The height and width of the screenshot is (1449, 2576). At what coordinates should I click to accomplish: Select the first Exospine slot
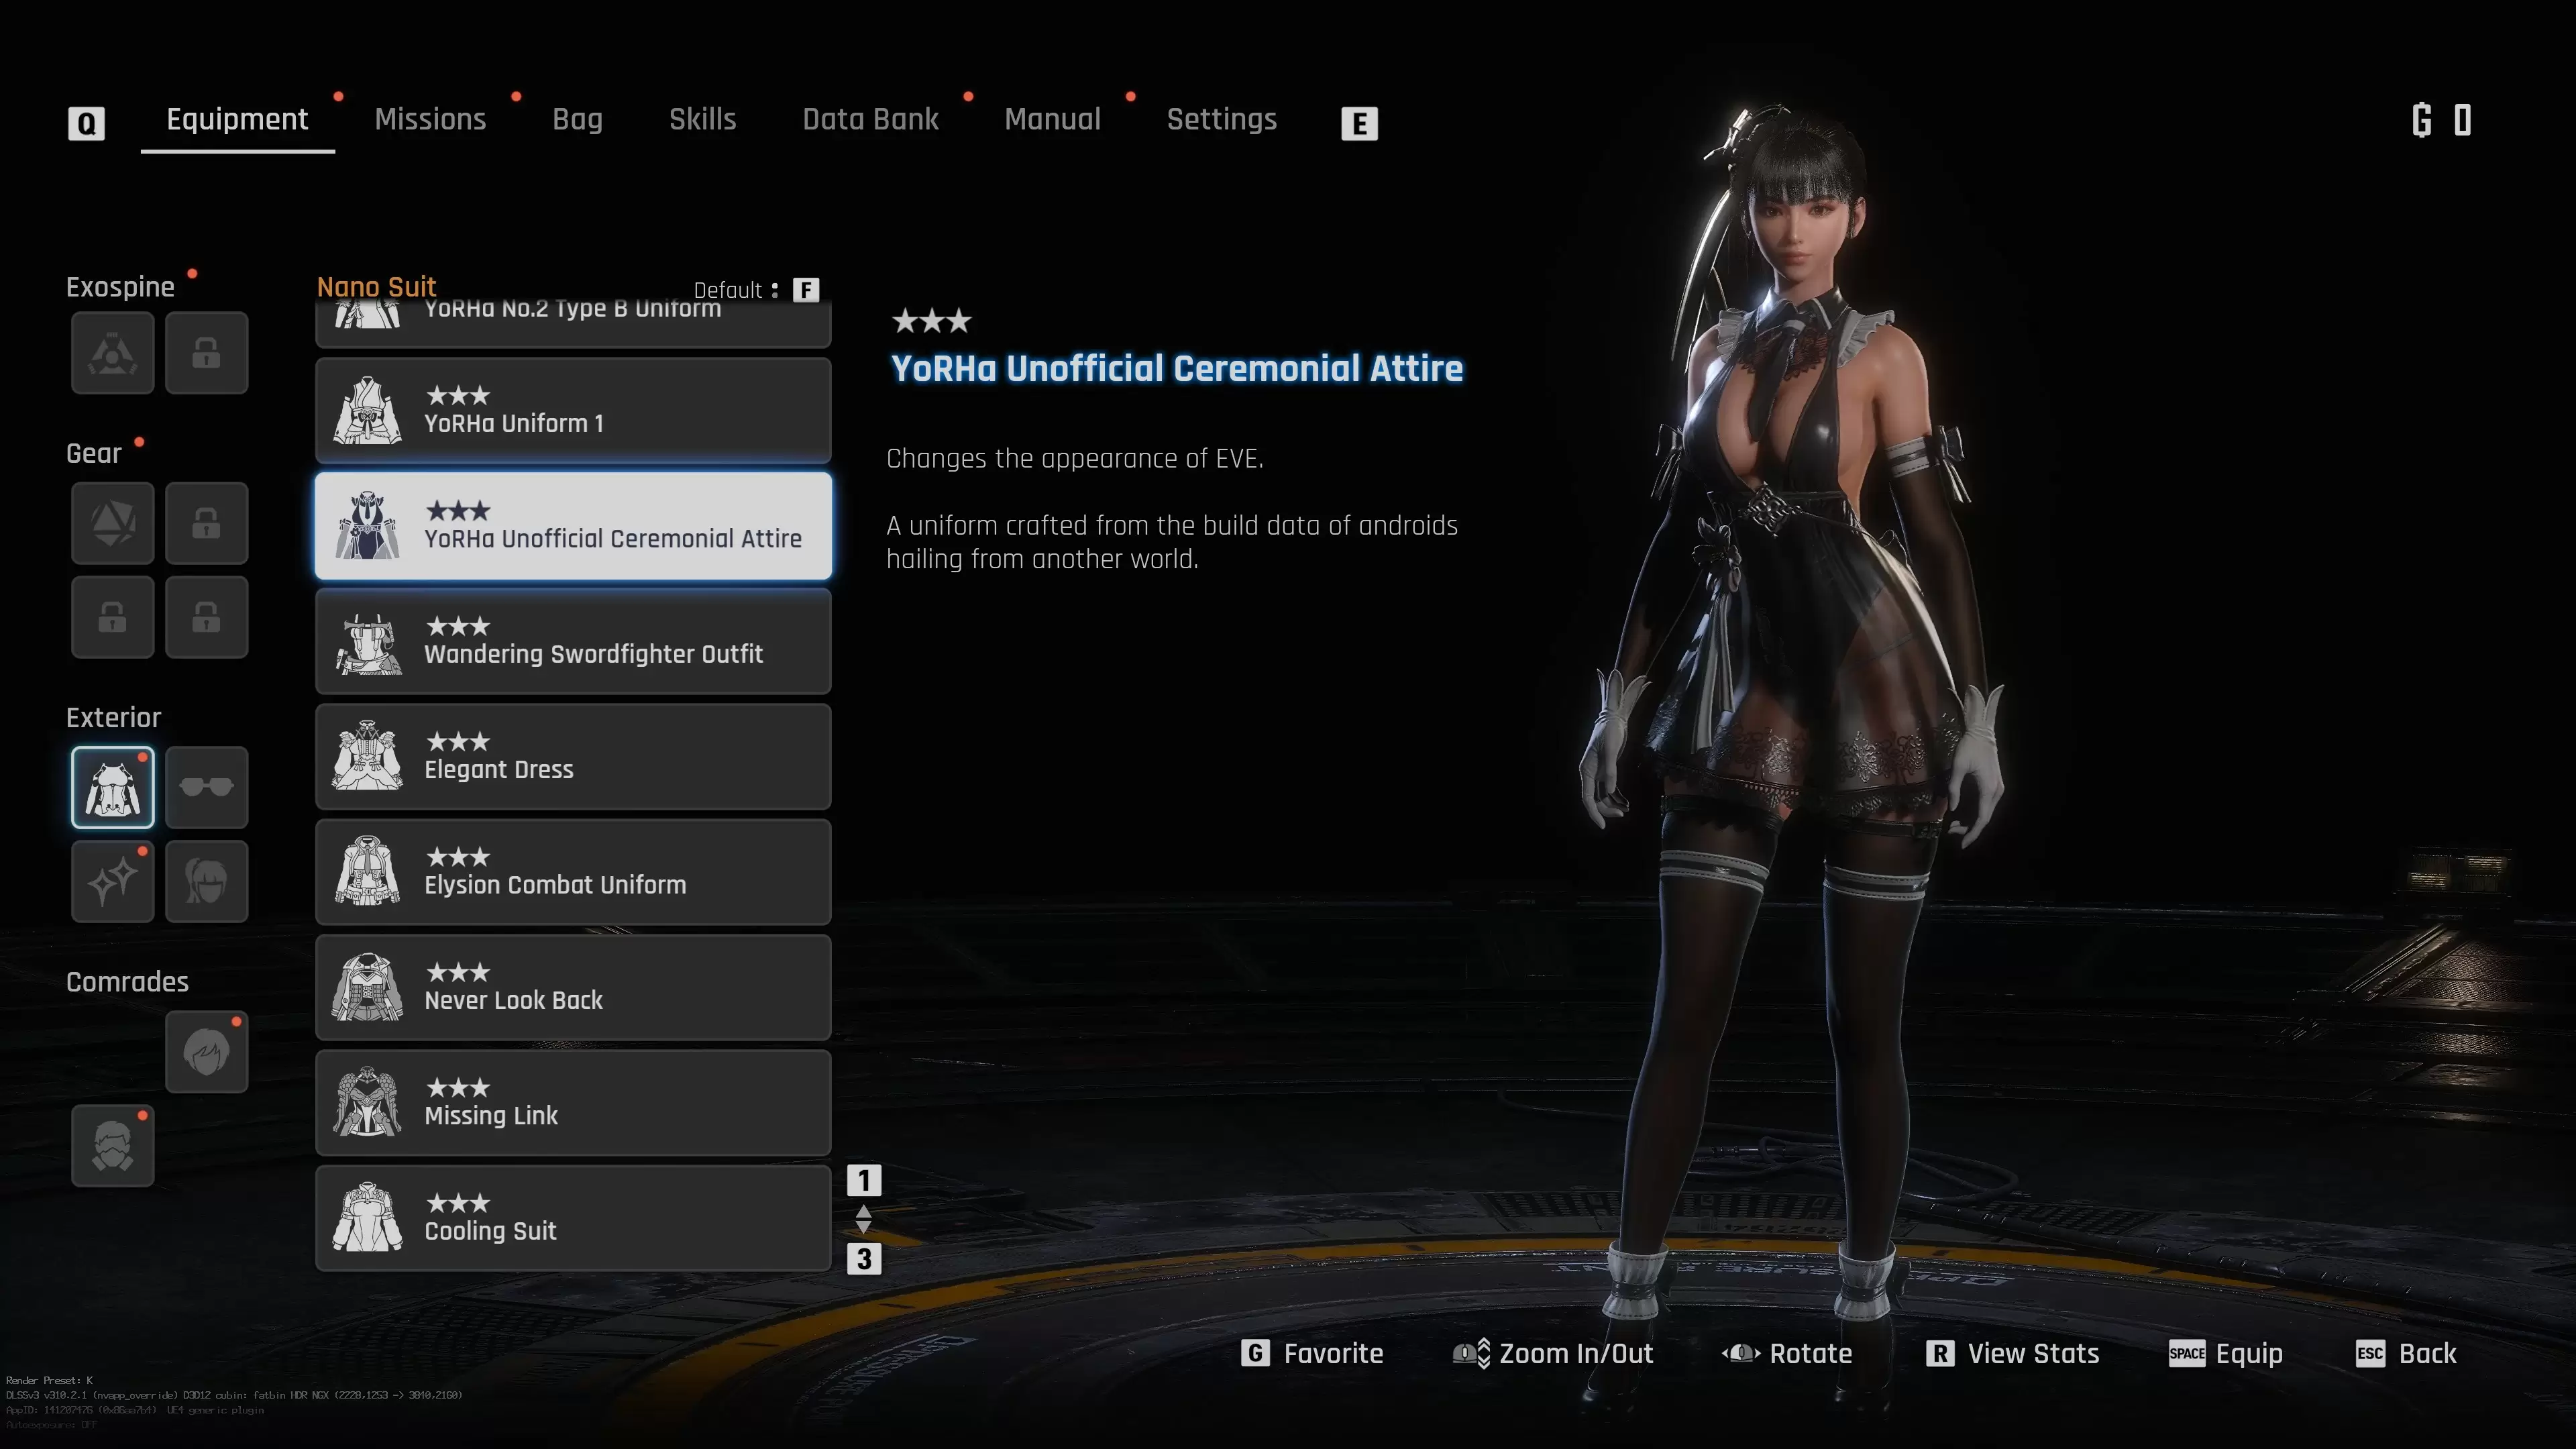pyautogui.click(x=113, y=352)
